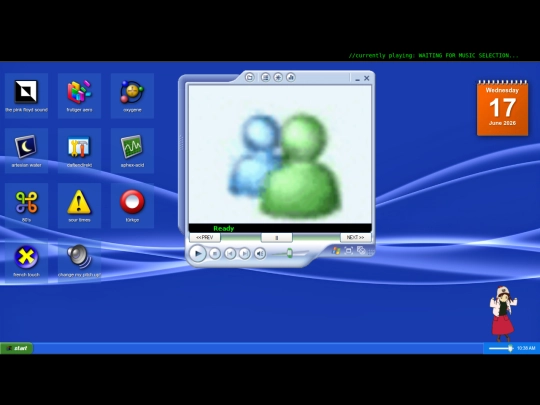Click the folder icon in the player title bar
This screenshot has width=540, height=405.
pyautogui.click(x=250, y=77)
